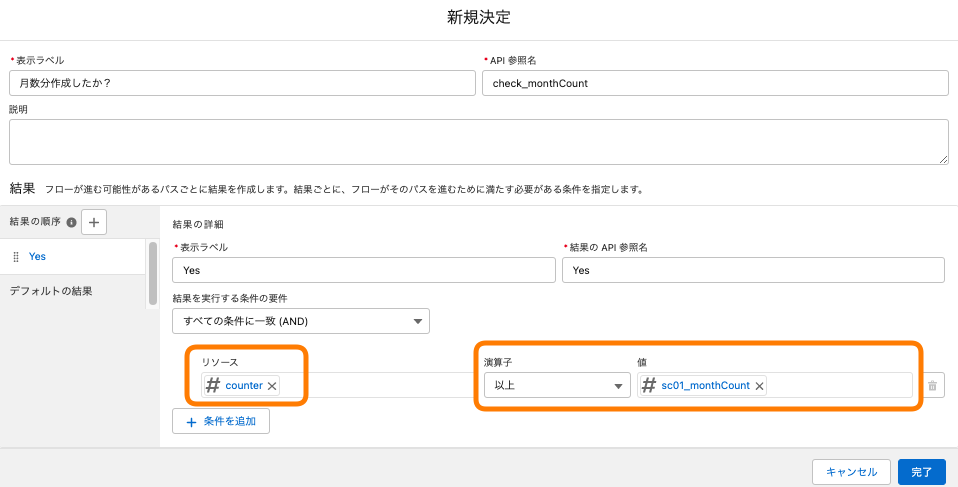This screenshot has height=487, width=958.
Task: Click the キャンセル button
Action: 851,472
